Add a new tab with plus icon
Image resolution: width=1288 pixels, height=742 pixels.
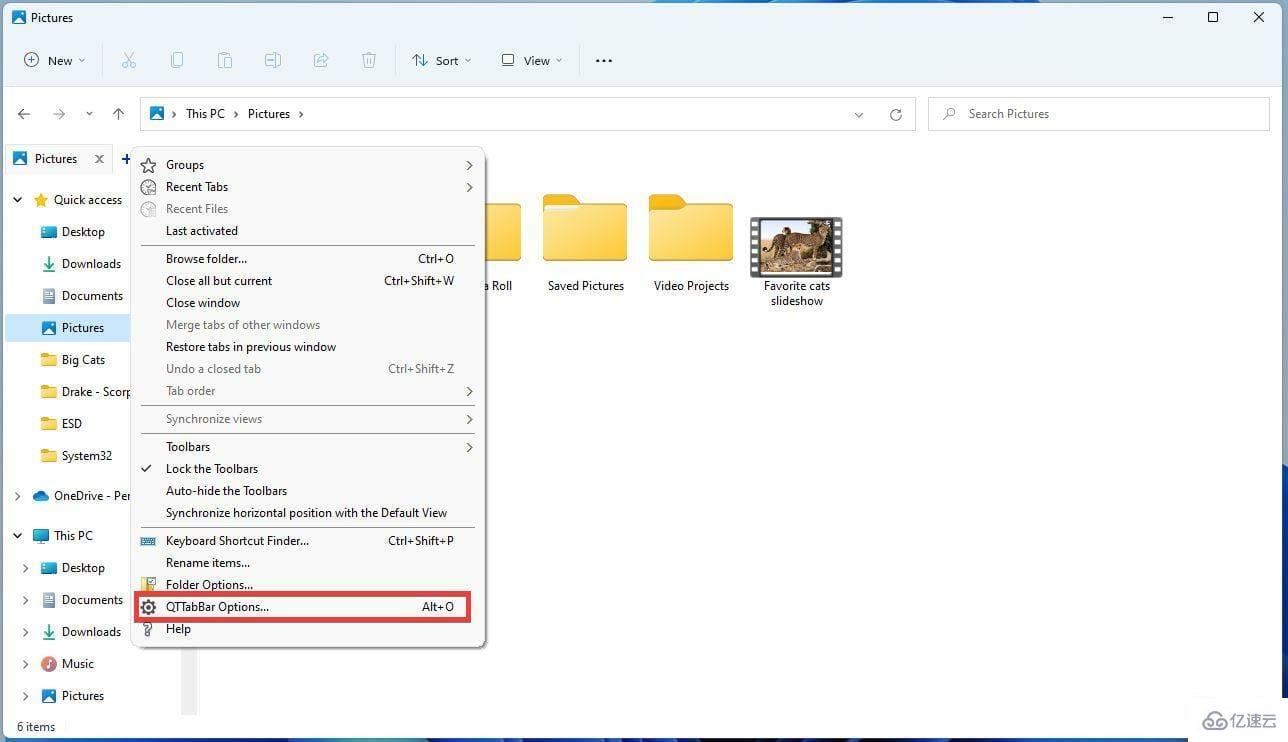click(125, 159)
